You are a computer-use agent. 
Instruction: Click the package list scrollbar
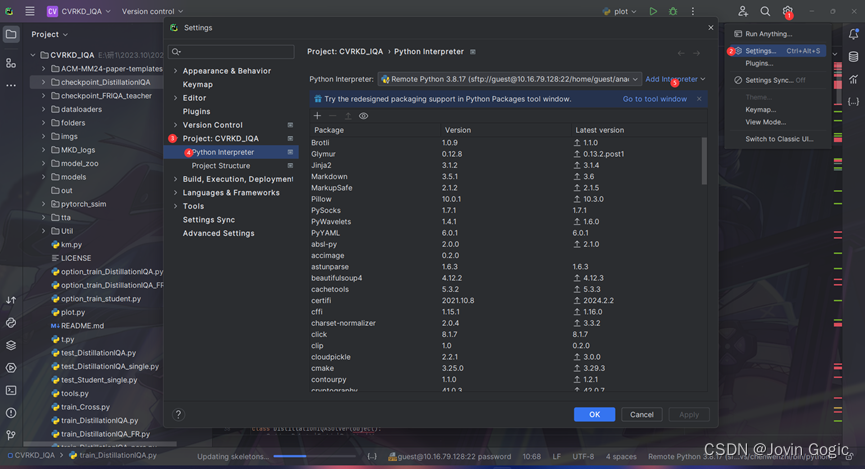pyautogui.click(x=704, y=161)
